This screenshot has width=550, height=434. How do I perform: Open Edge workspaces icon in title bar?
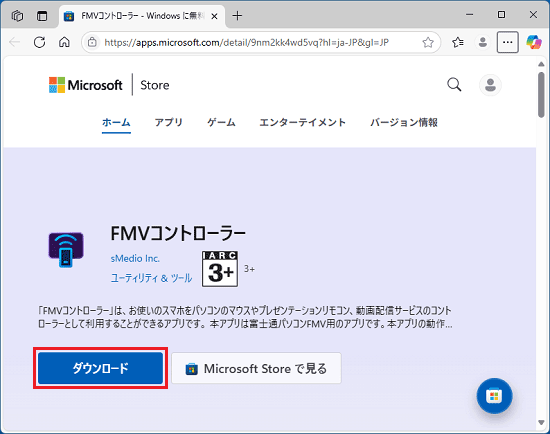[17, 16]
